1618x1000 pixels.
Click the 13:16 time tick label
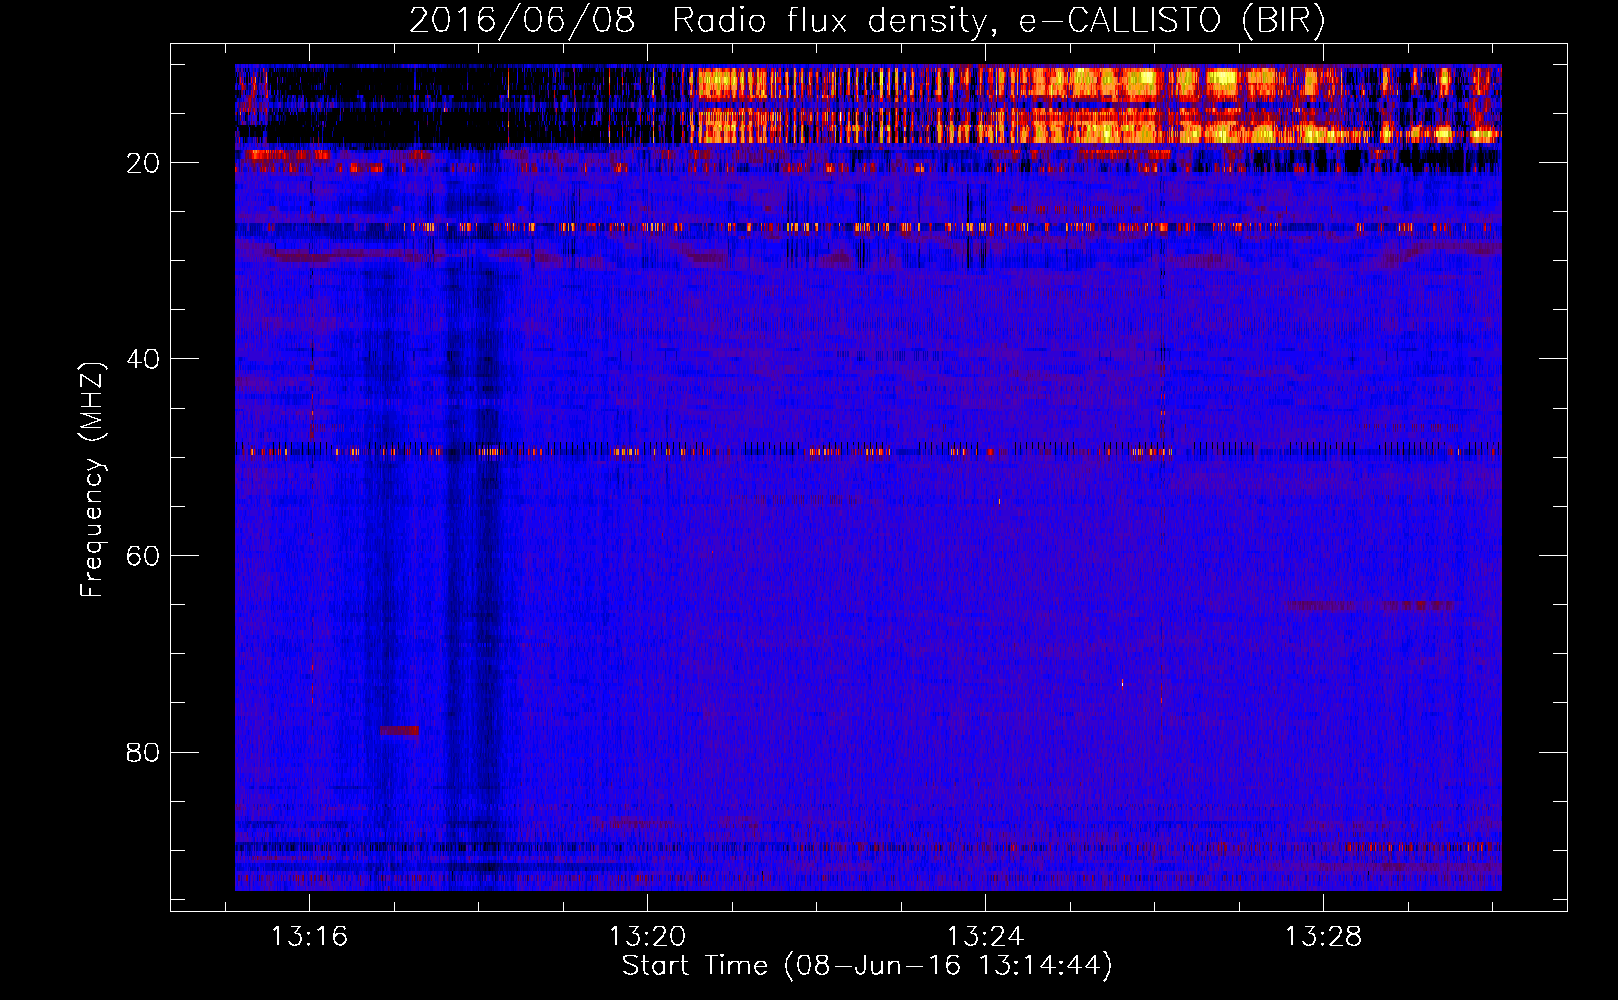tap(309, 936)
